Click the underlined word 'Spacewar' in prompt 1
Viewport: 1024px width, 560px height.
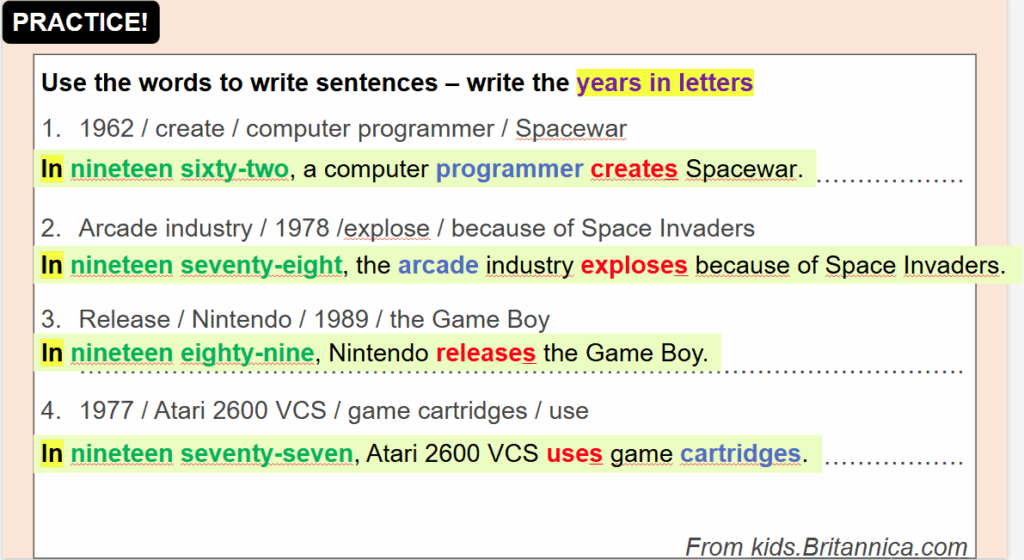(571, 129)
